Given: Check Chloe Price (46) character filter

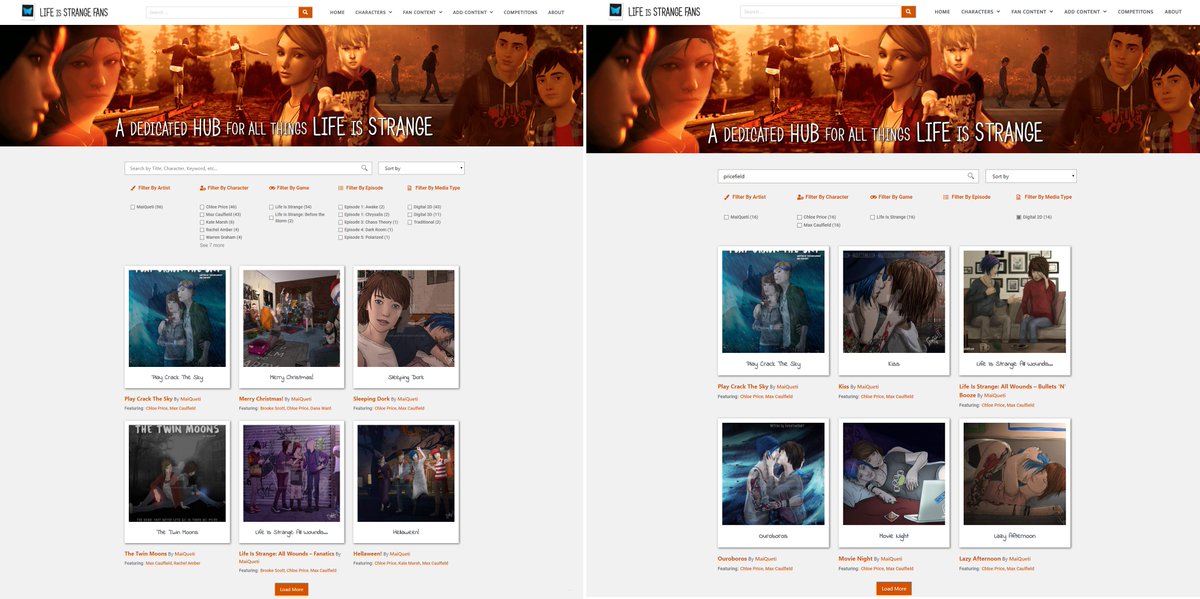Looking at the screenshot, I should tap(202, 207).
